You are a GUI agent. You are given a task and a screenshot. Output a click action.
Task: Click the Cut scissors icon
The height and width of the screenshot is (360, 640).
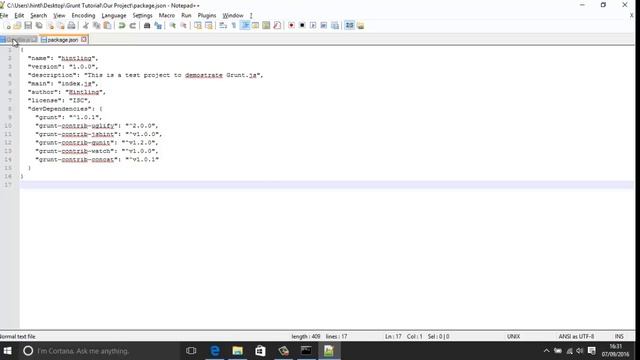click(x=85, y=26)
